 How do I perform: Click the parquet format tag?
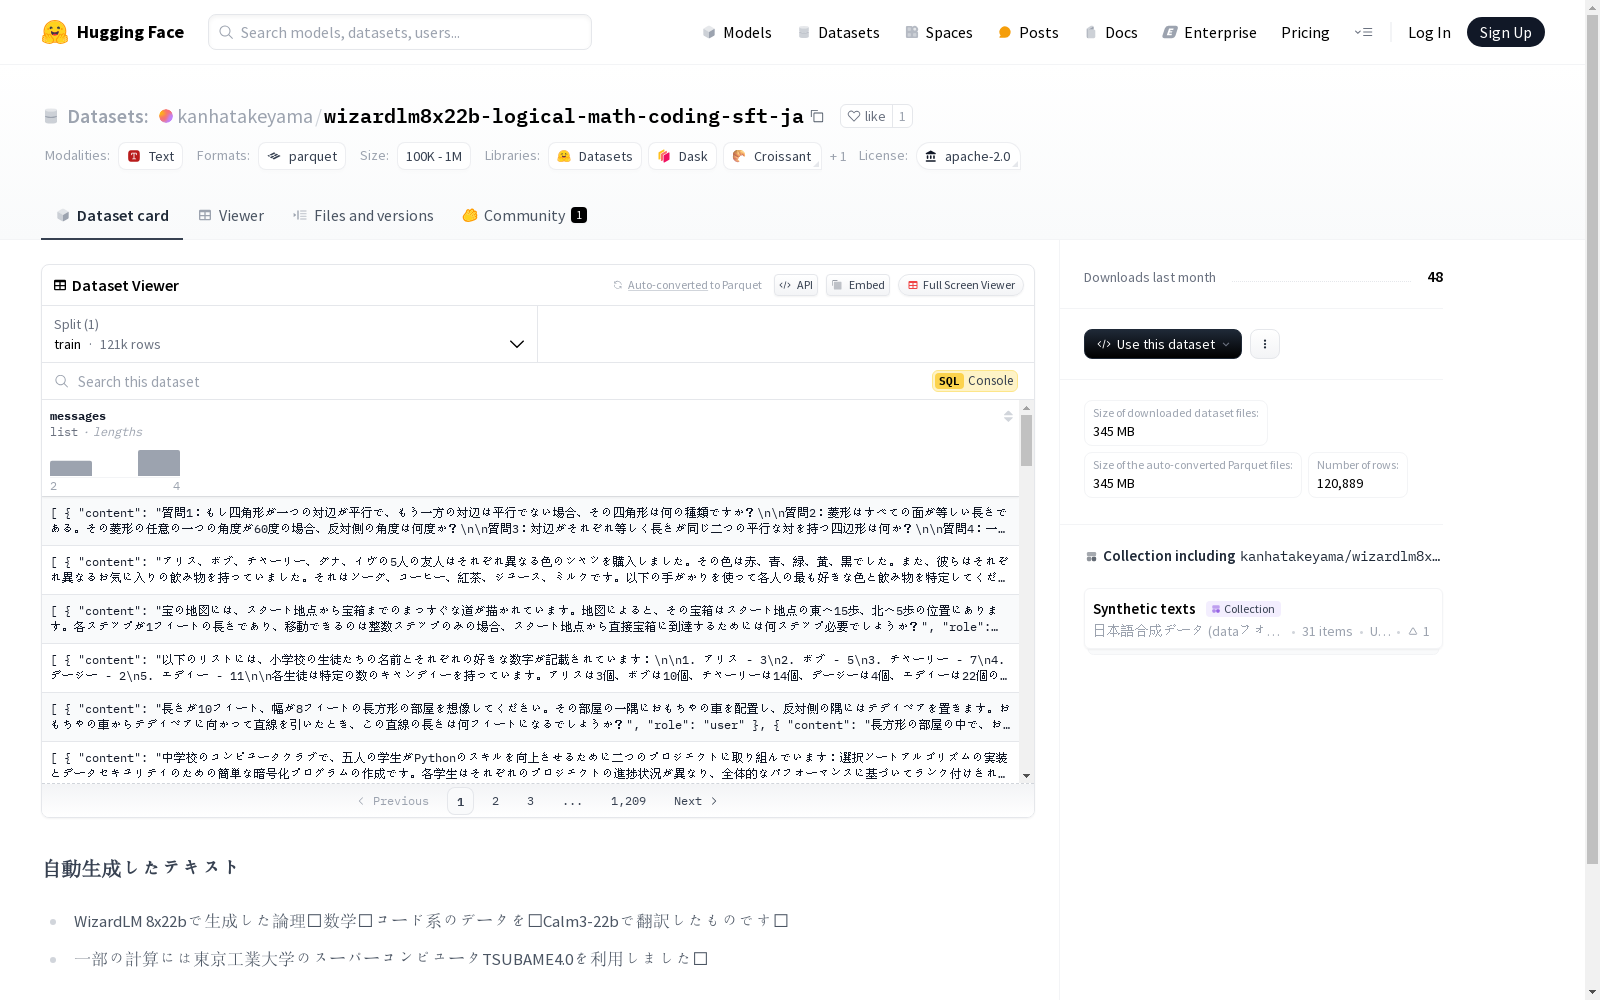[302, 156]
